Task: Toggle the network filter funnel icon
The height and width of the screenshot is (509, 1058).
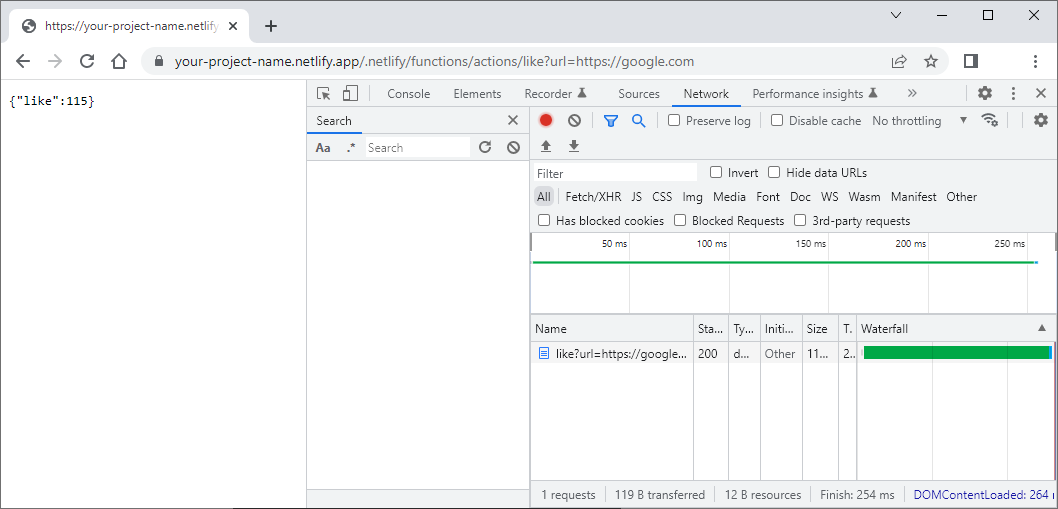Action: (x=611, y=120)
